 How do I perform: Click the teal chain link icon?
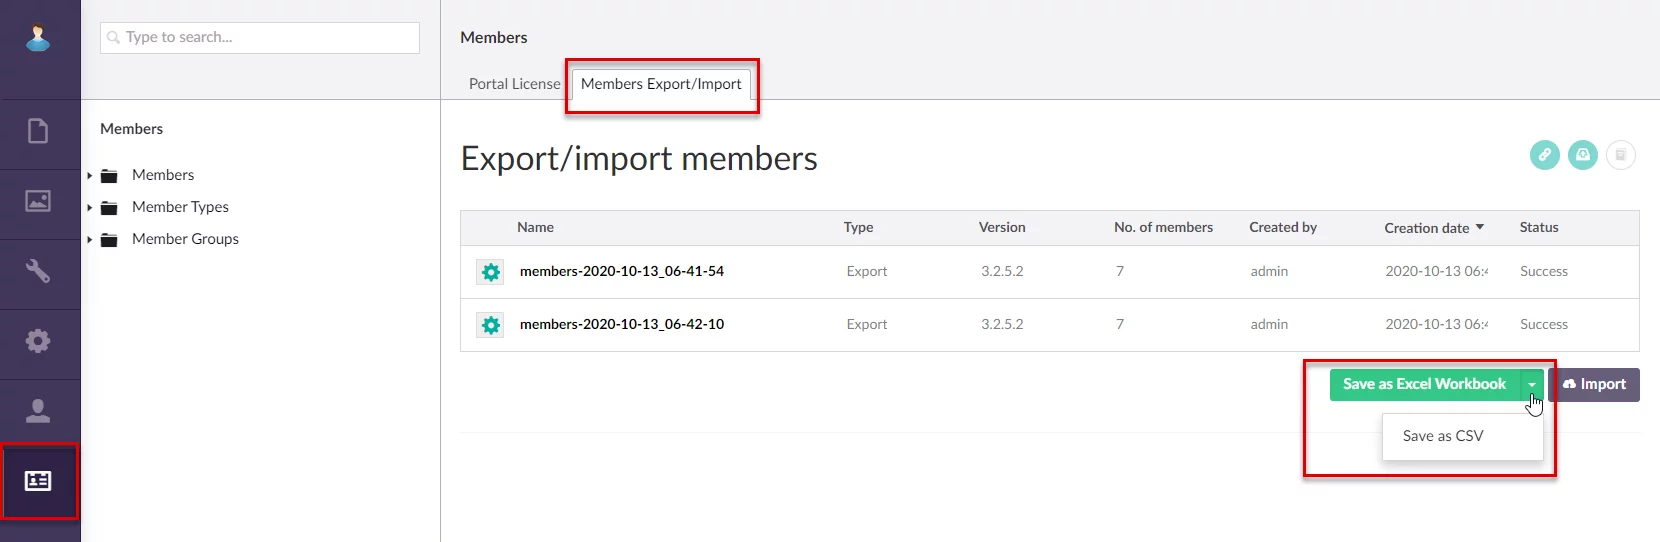(x=1544, y=155)
